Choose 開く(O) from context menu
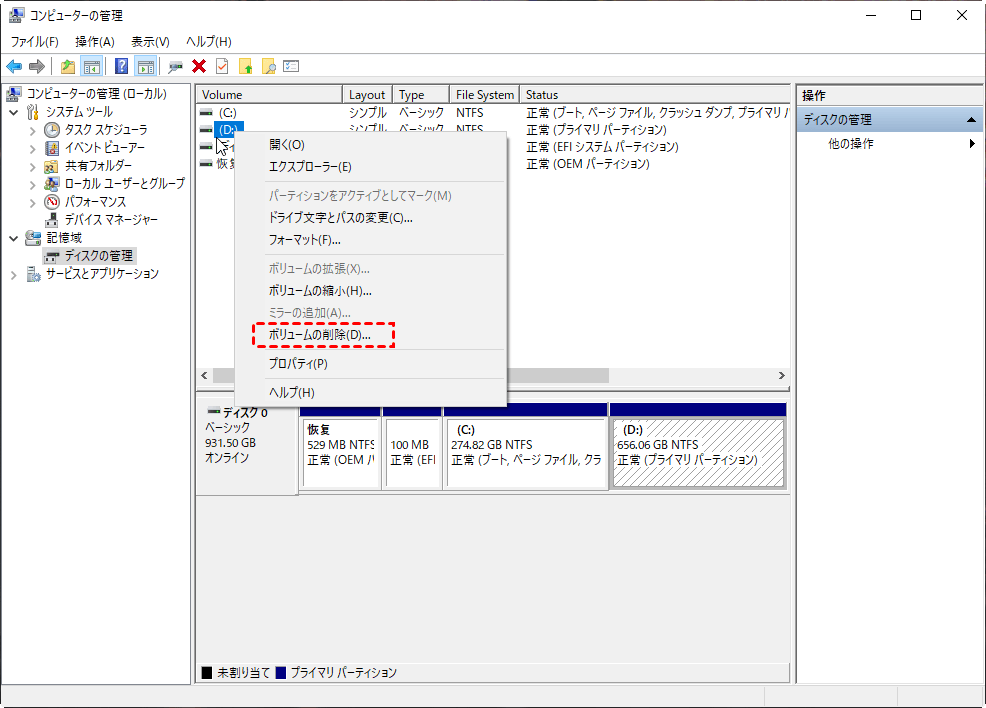 pos(371,145)
